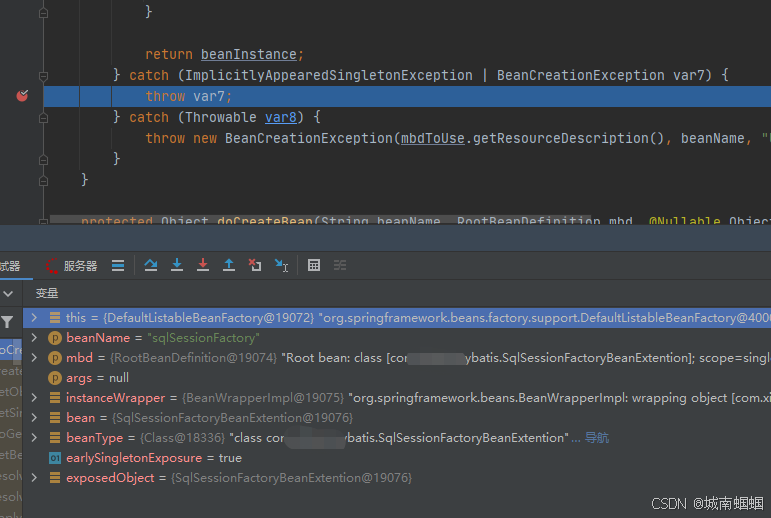Click Step Into debugger icon

click(177, 266)
